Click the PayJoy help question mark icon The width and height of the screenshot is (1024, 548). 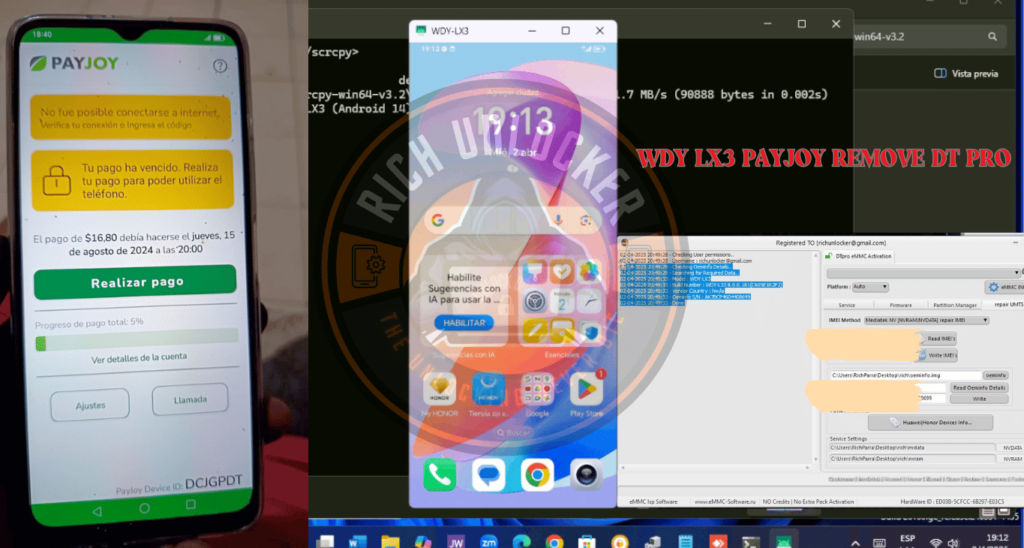tap(220, 66)
